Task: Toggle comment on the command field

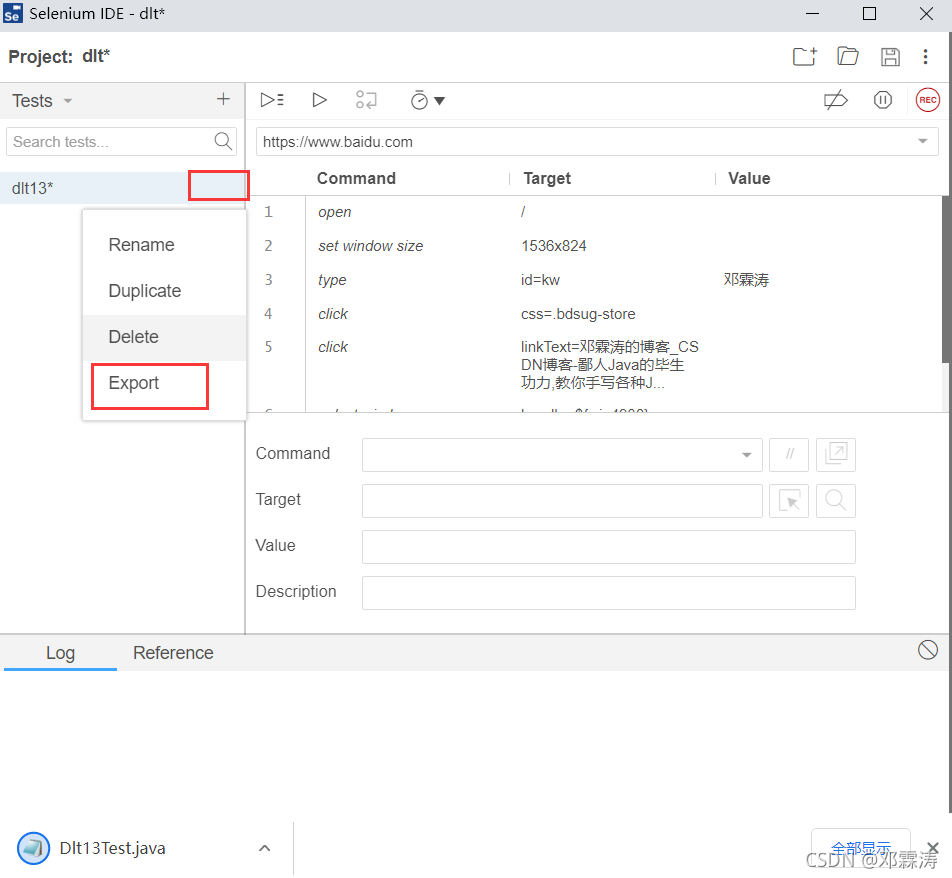Action: click(789, 454)
